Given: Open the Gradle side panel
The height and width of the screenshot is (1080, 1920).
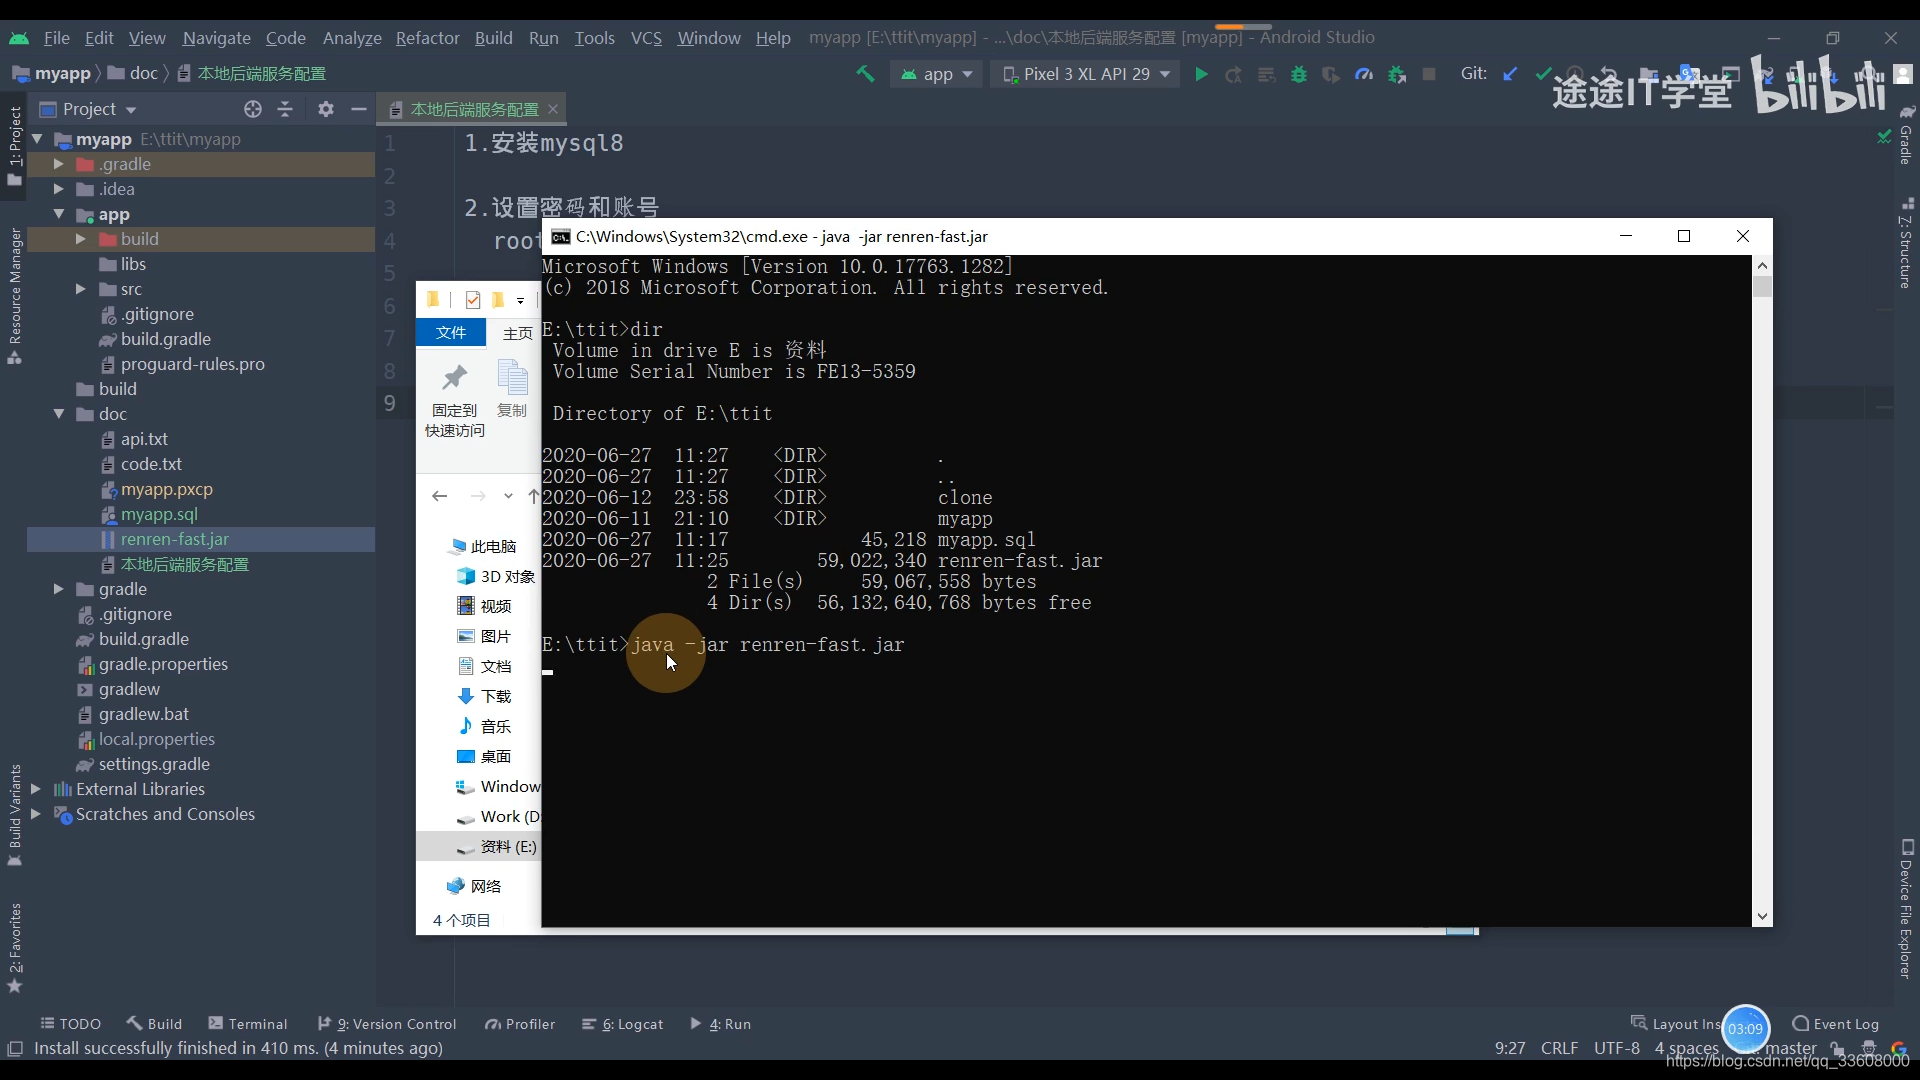Looking at the screenshot, I should 1907,135.
